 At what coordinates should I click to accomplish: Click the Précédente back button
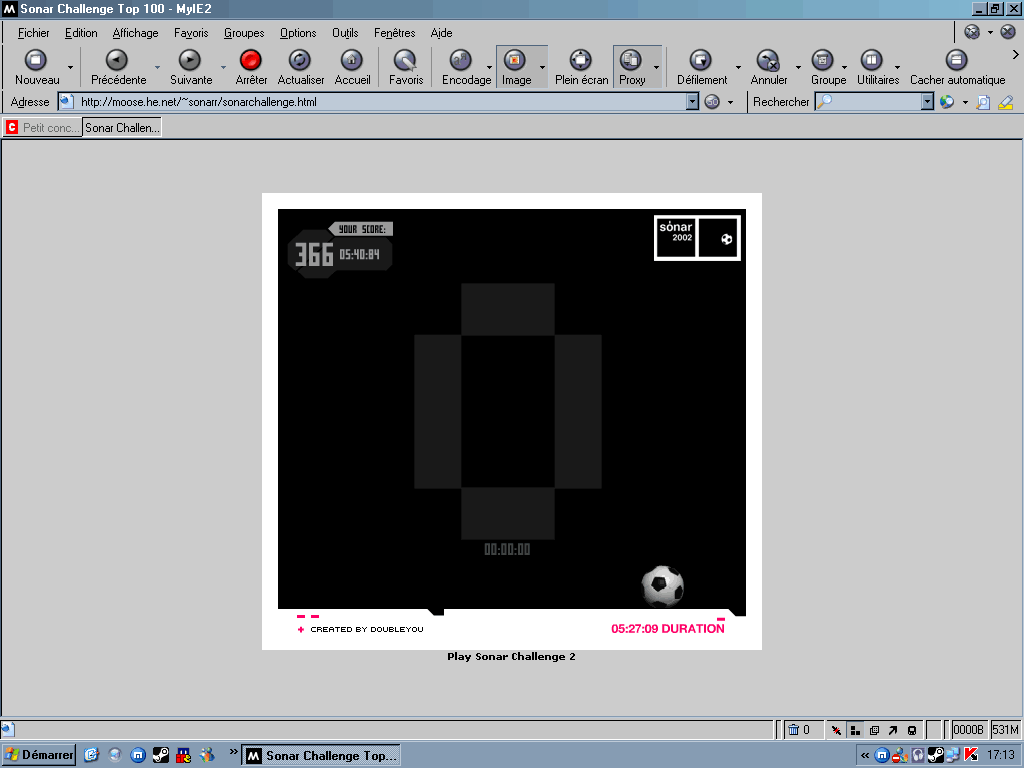[x=117, y=61]
